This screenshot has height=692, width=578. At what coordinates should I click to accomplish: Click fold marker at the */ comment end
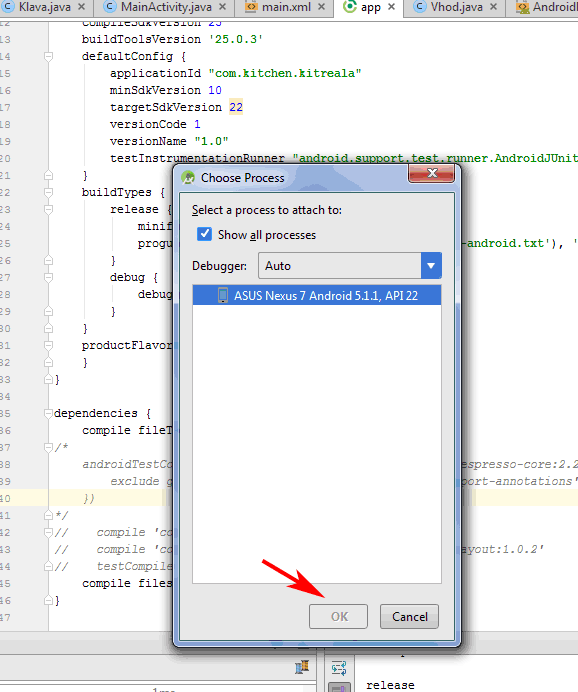click(x=48, y=515)
